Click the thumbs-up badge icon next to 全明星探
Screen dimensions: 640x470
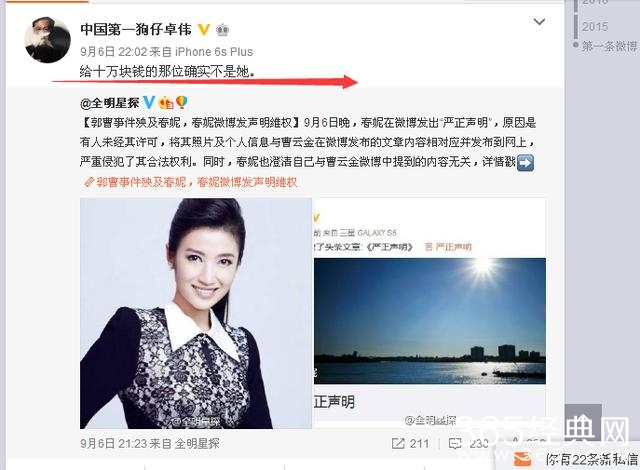coord(166,103)
